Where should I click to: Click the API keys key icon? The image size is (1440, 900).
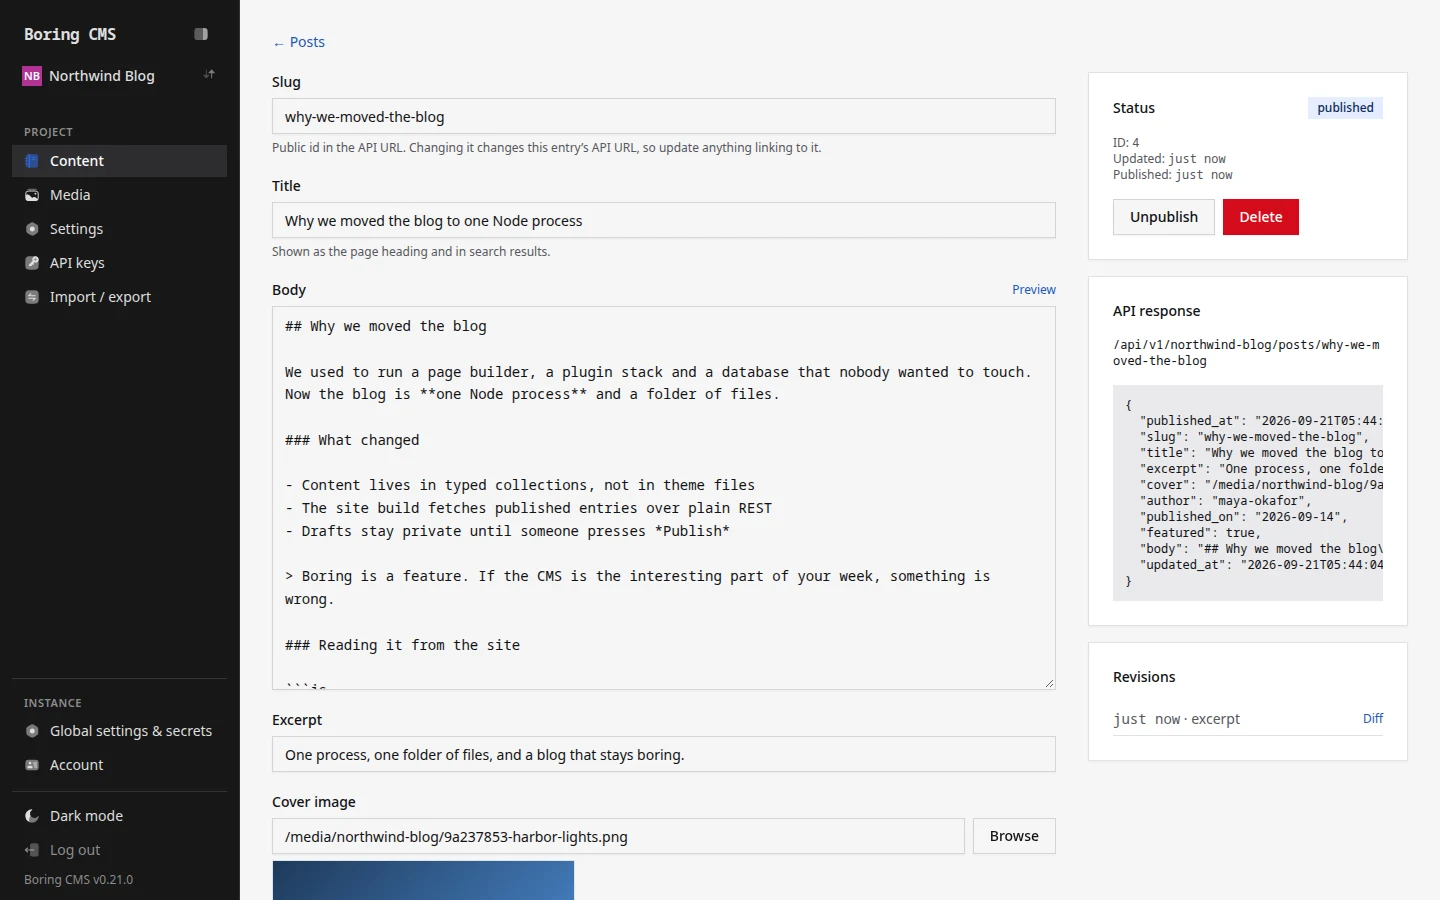tap(32, 263)
